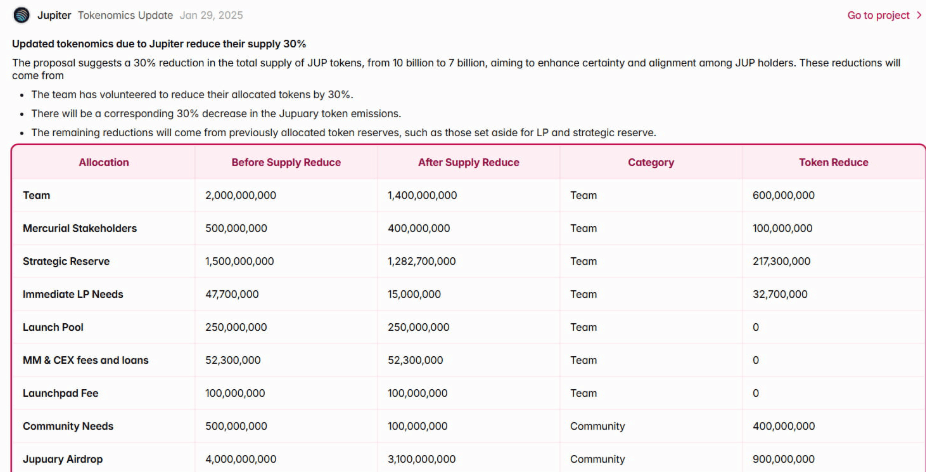Select the Token Reduce column header
Screen dimensions: 926x472
(x=834, y=162)
